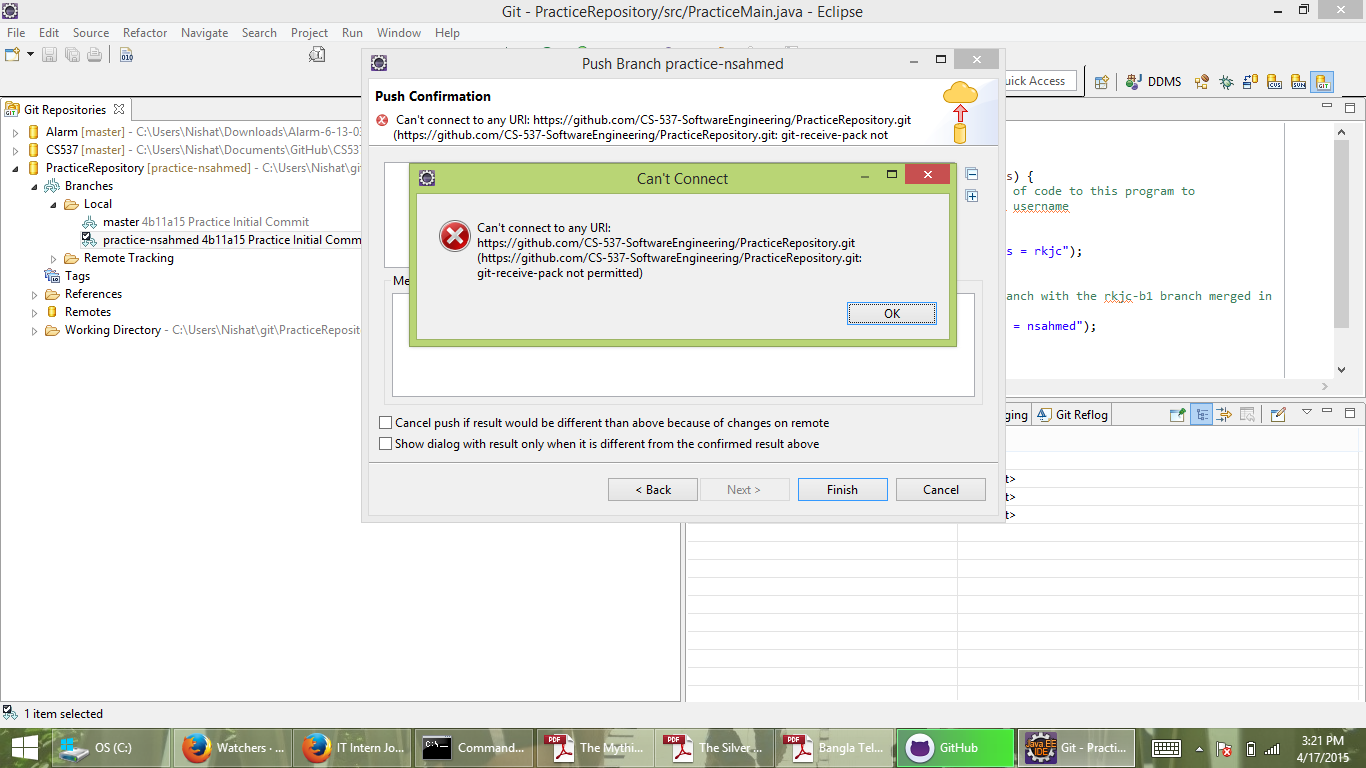Click the Cancel button in push dialog
Screen dimensions: 1366x768
point(940,490)
